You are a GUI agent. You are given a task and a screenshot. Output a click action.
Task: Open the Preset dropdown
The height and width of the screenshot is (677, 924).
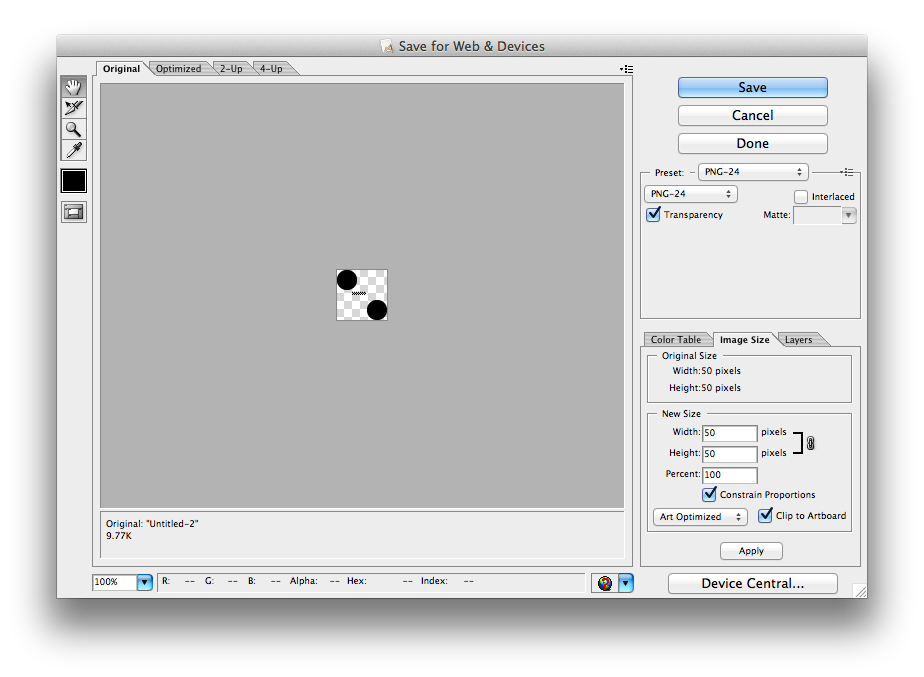[752, 172]
